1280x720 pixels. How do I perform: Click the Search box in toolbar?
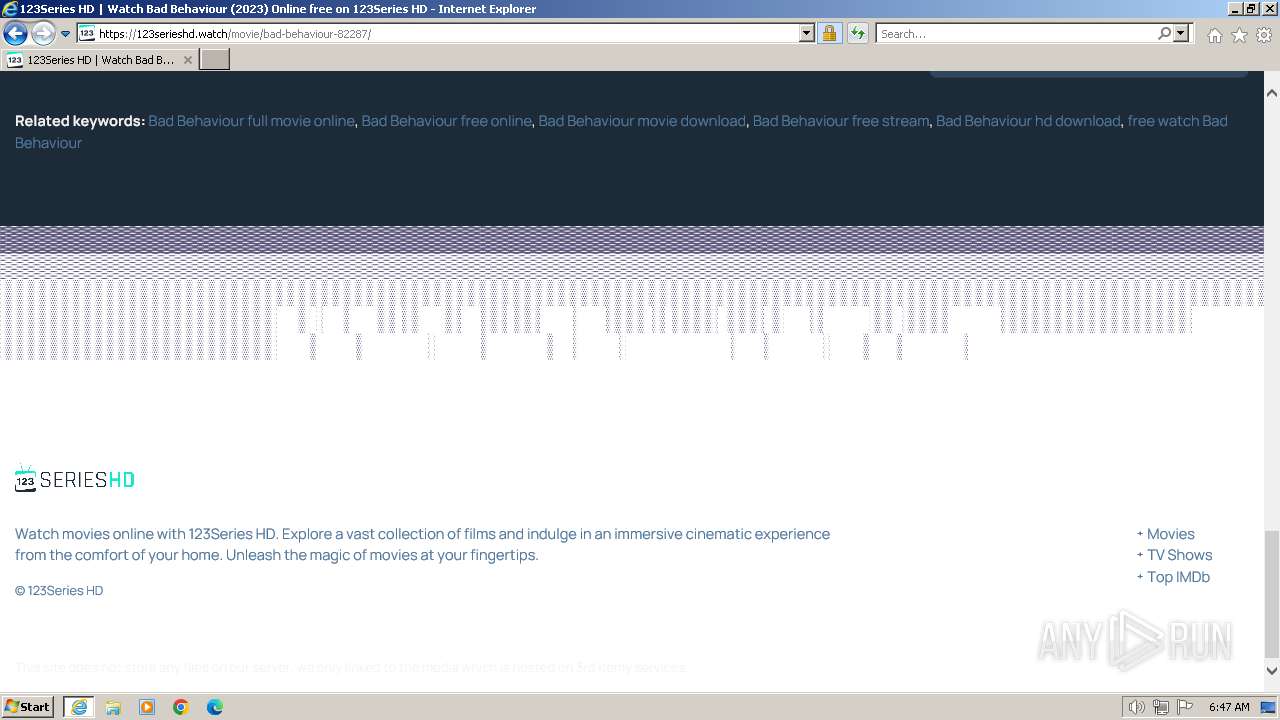pos(1016,34)
